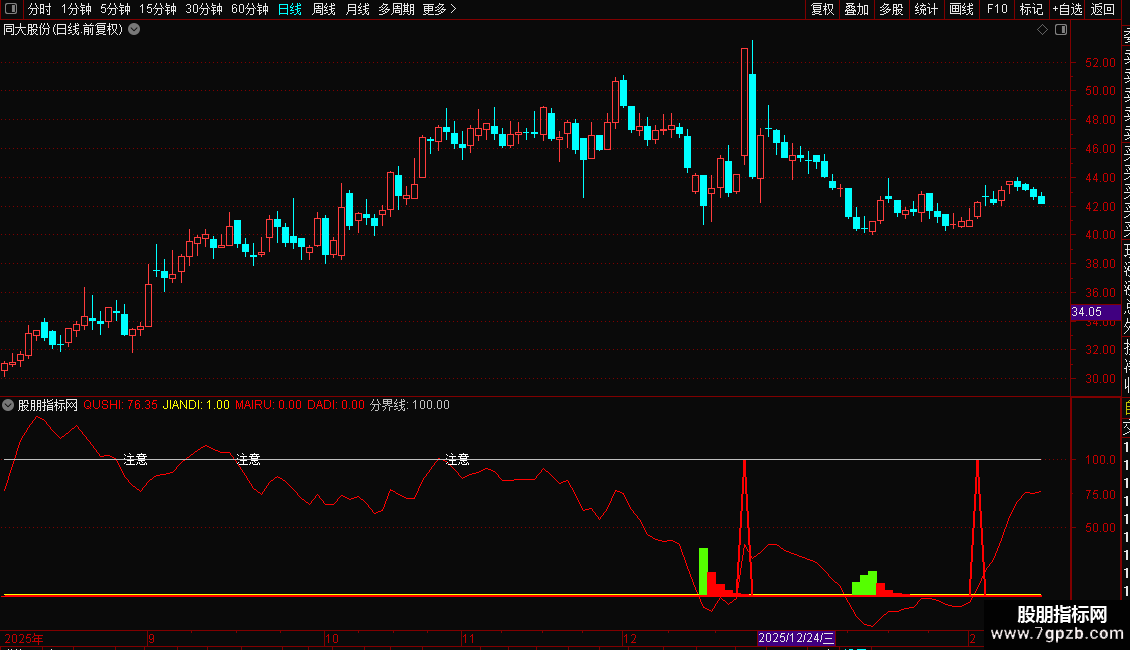Open the F10 company info
1130x650 pixels.
point(997,9)
